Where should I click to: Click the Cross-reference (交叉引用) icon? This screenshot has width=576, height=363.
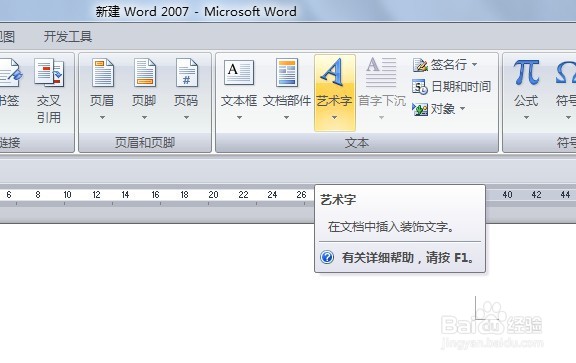click(49, 73)
